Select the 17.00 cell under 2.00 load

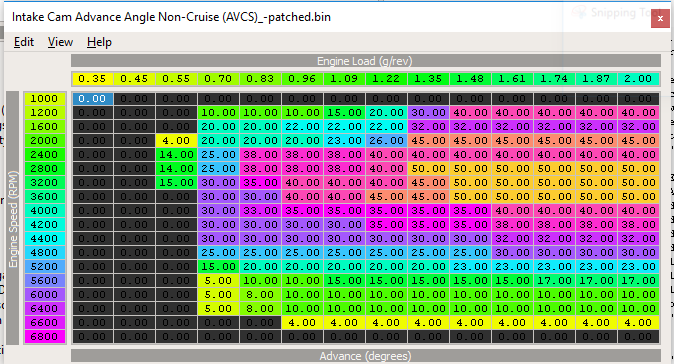(638, 281)
